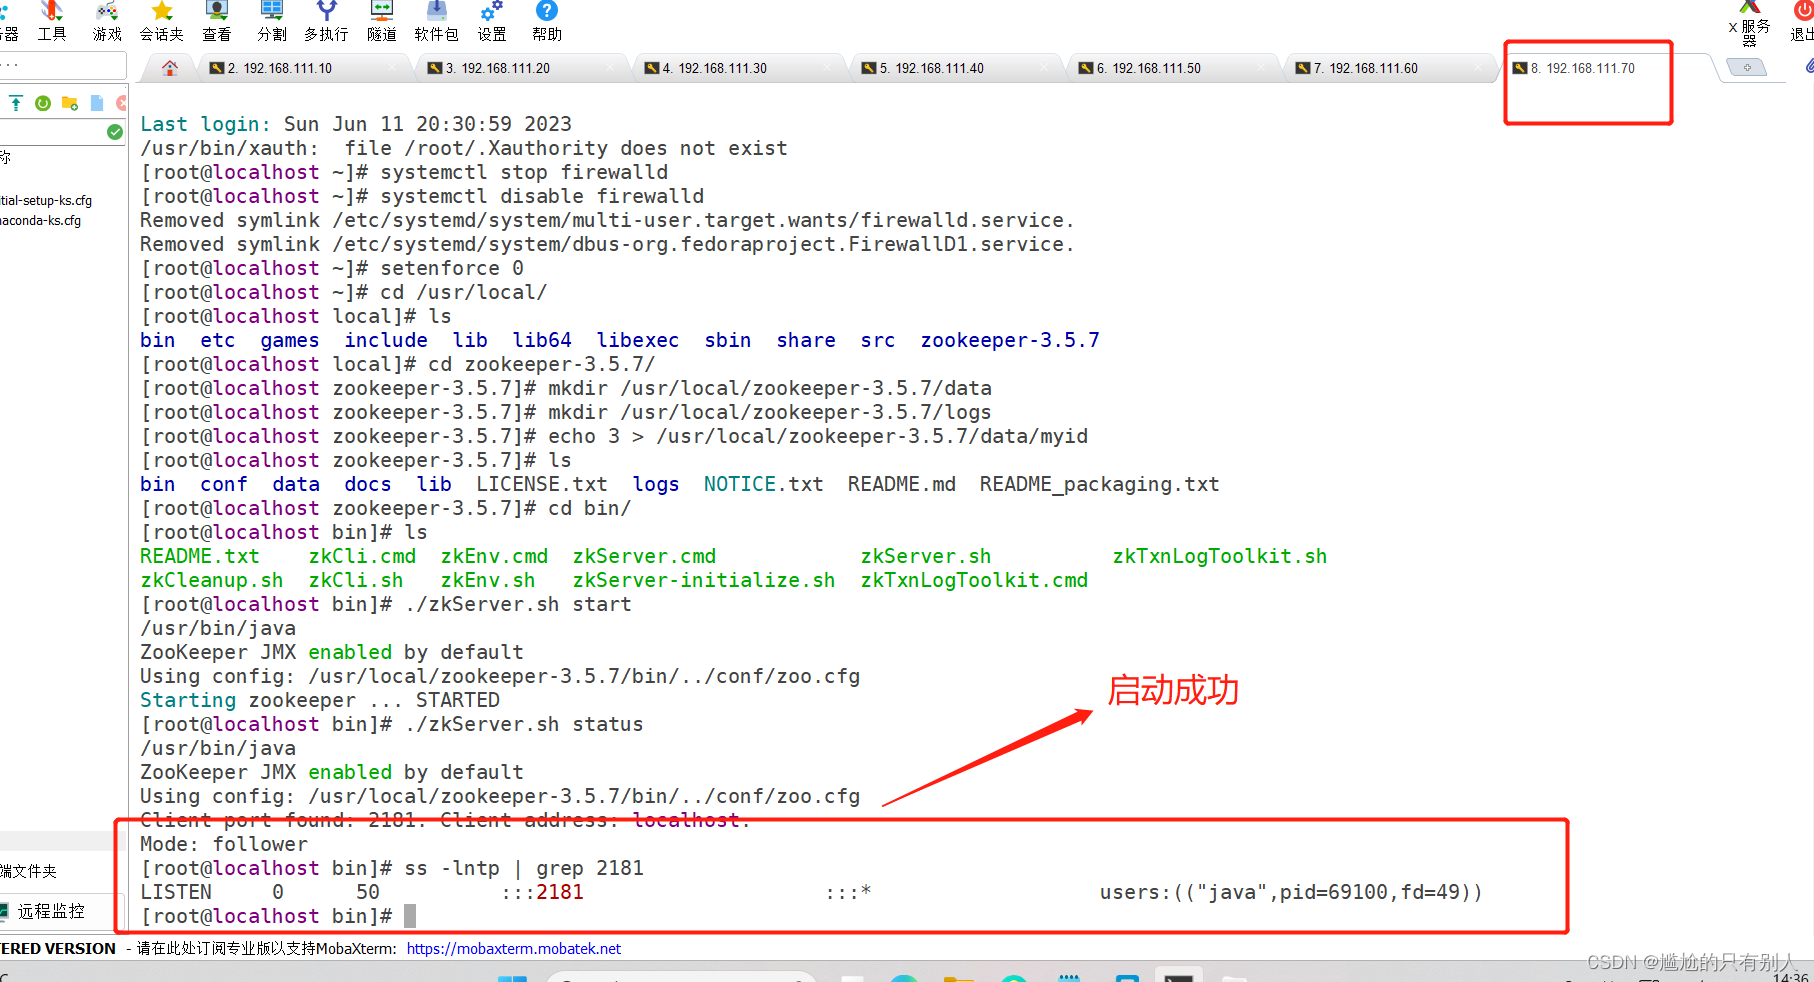
Task: Select anaconda-ks.cfg in the file list
Action: tap(41, 220)
